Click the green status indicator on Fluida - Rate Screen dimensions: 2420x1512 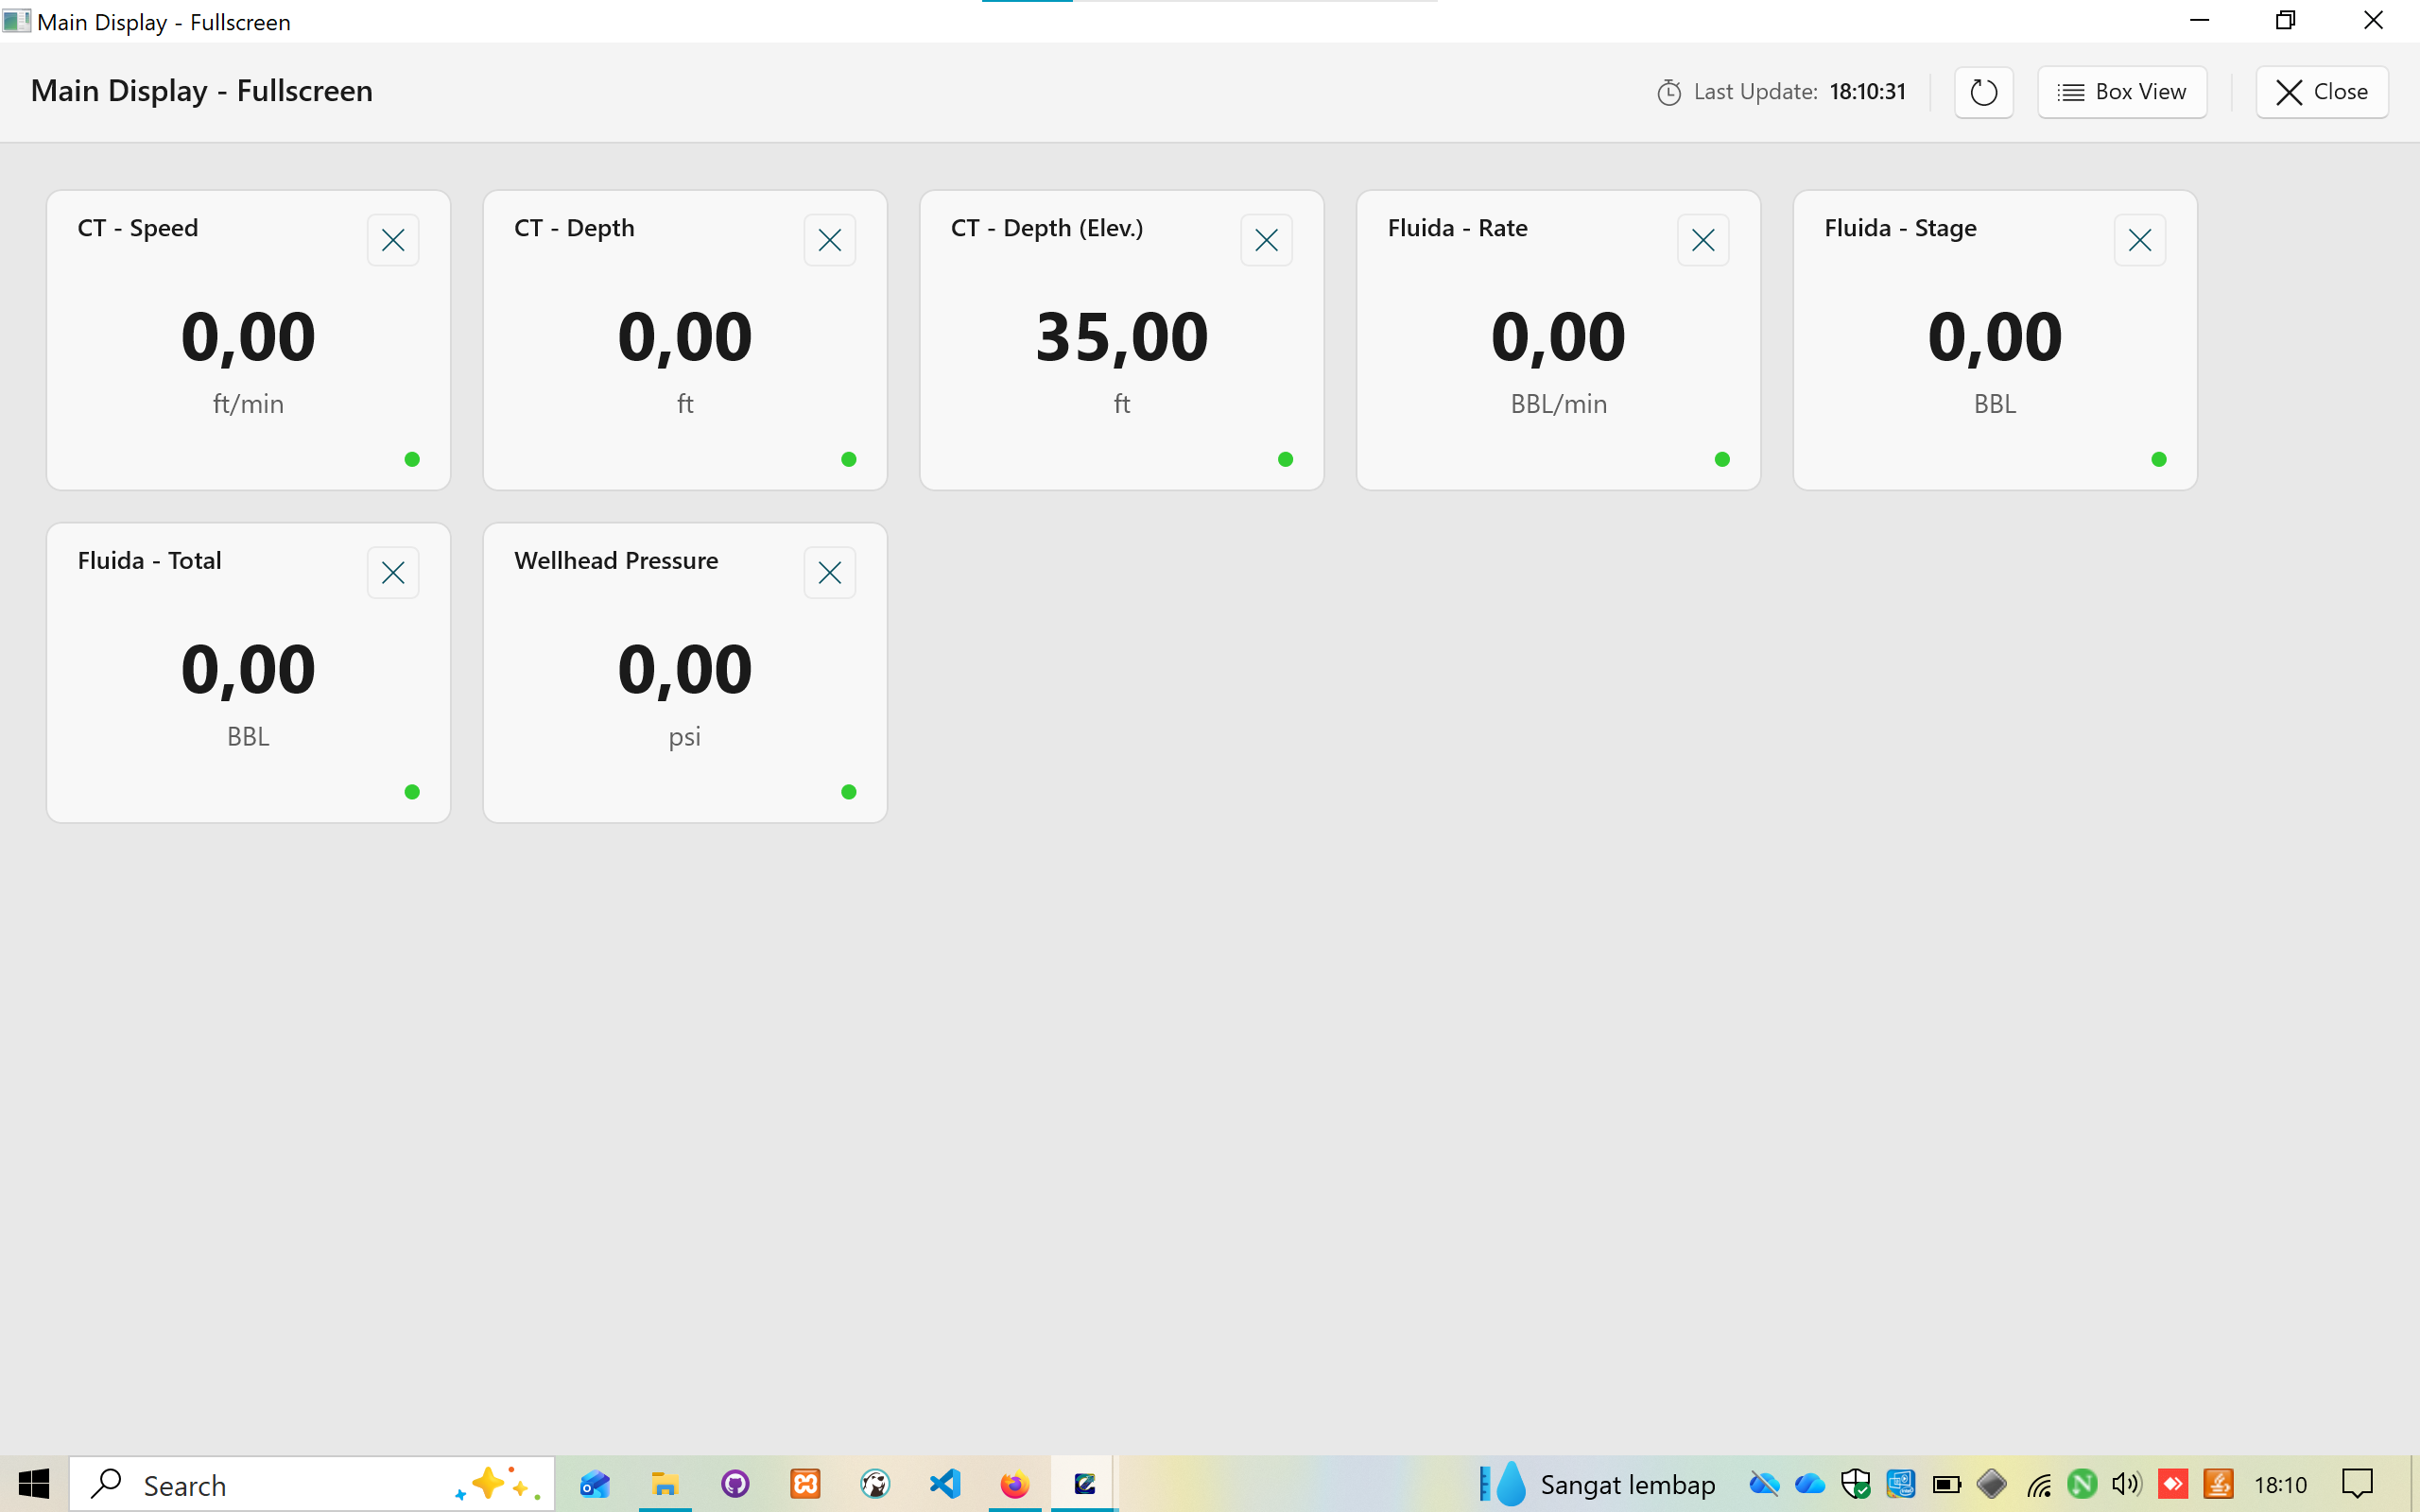(x=1722, y=458)
